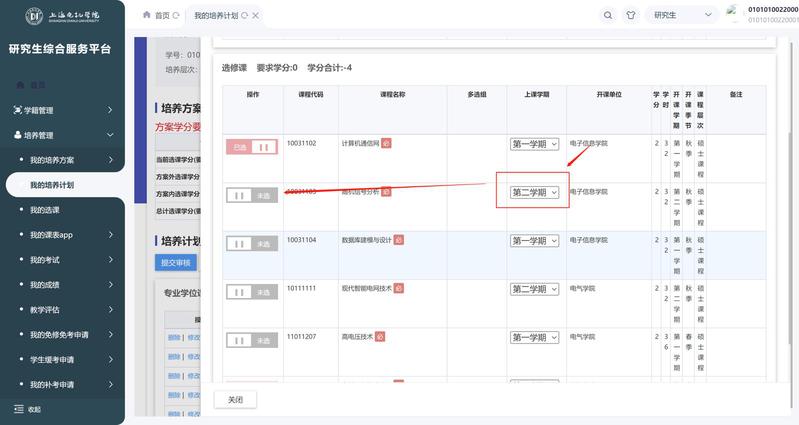Click the blue 提交审核 button

pyautogui.click(x=176, y=263)
